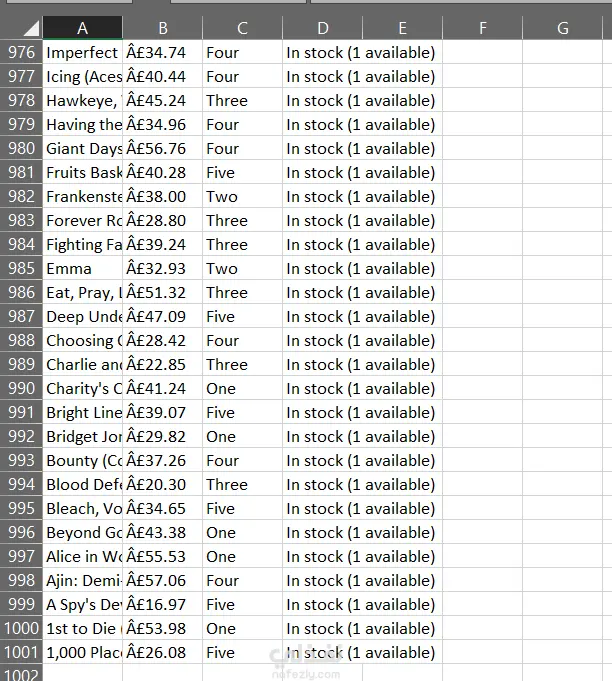
Task: Click the Giant Days title cell
Action: click(83, 149)
